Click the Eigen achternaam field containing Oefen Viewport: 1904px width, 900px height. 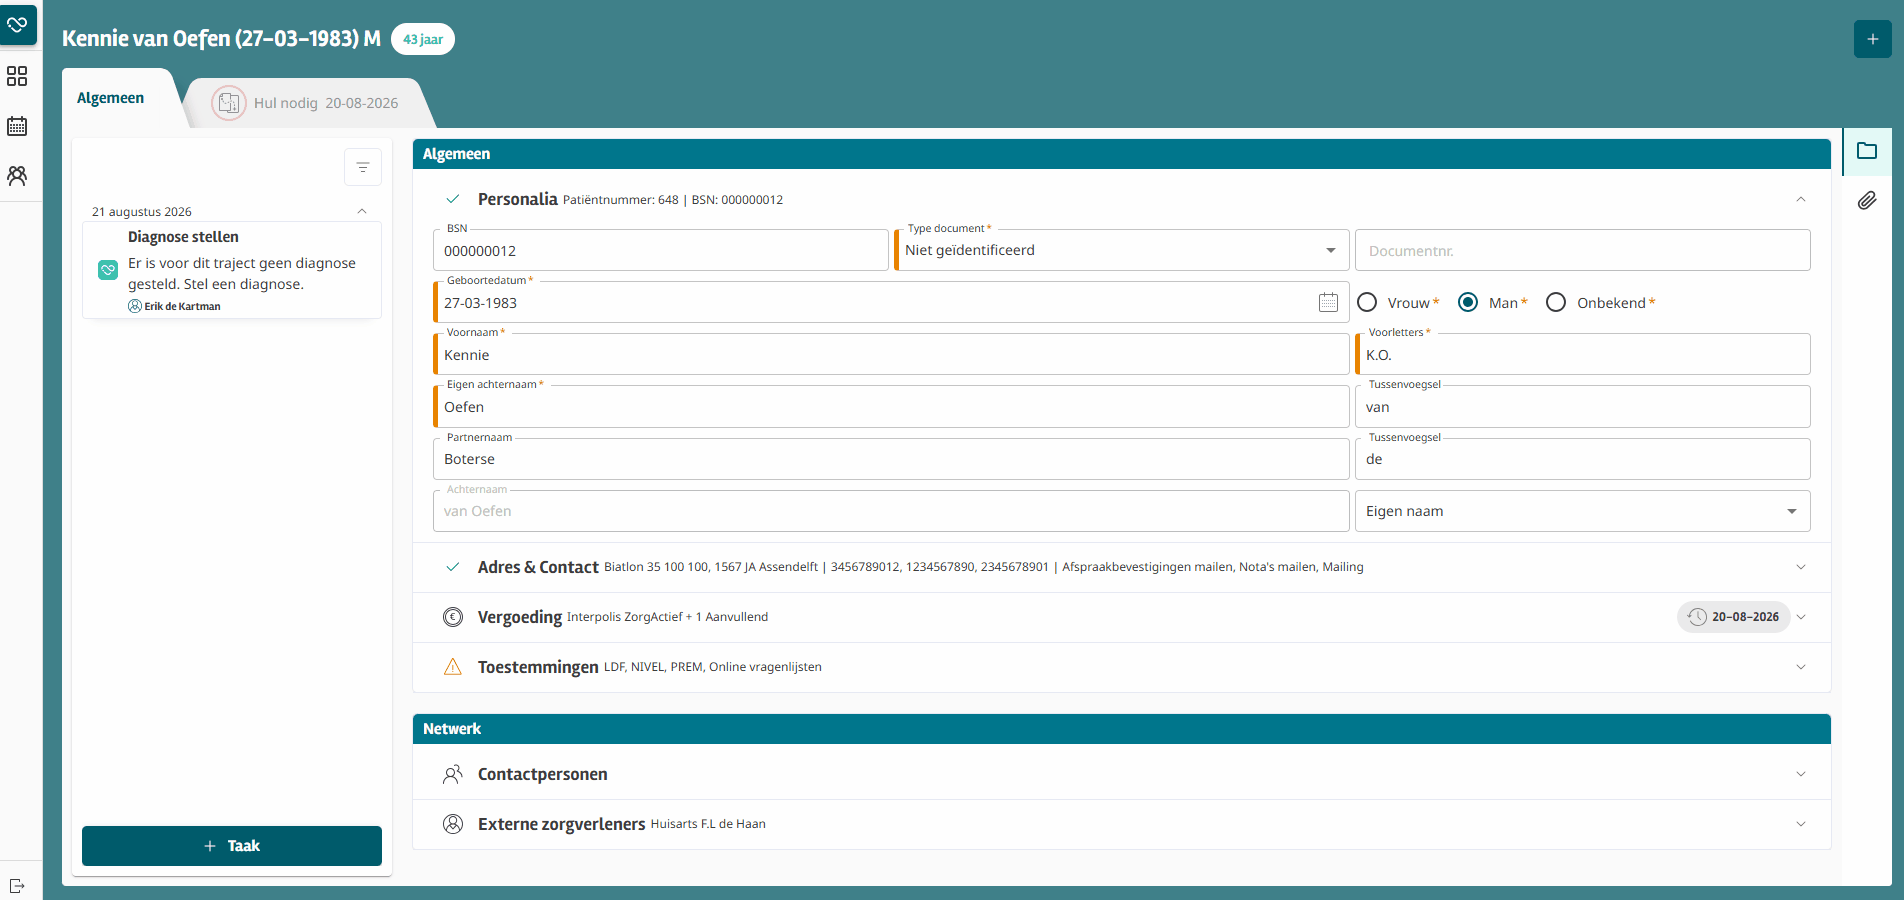(x=891, y=406)
